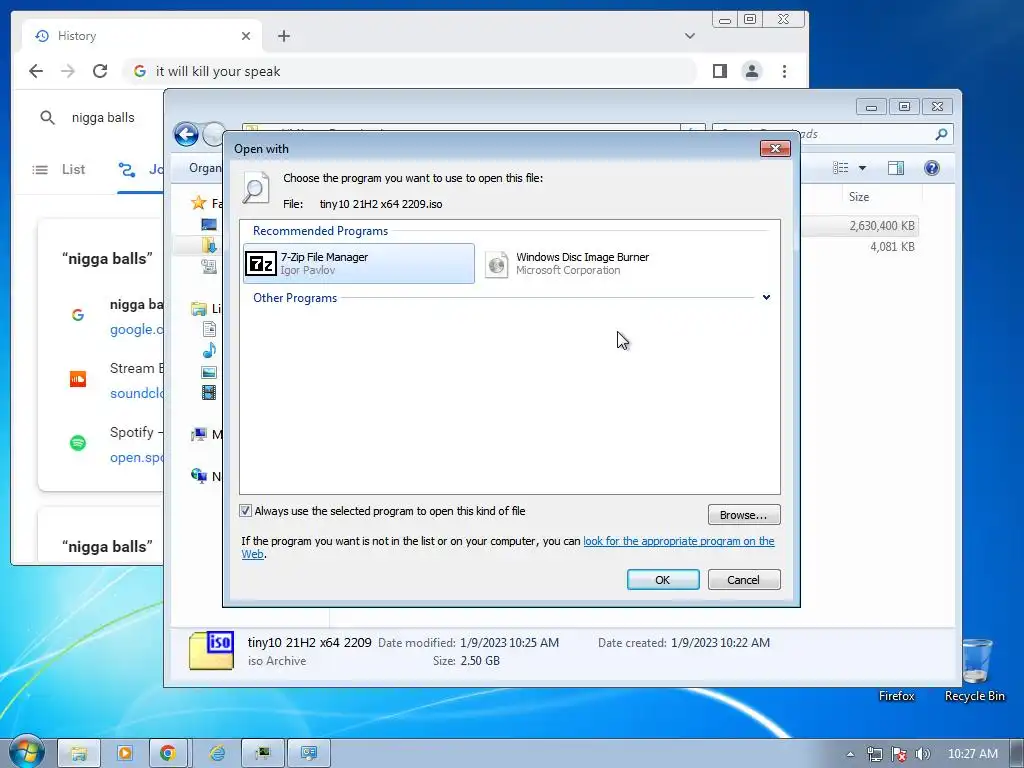
Task: Select Computer icon in navigation pane
Action: tap(199, 434)
